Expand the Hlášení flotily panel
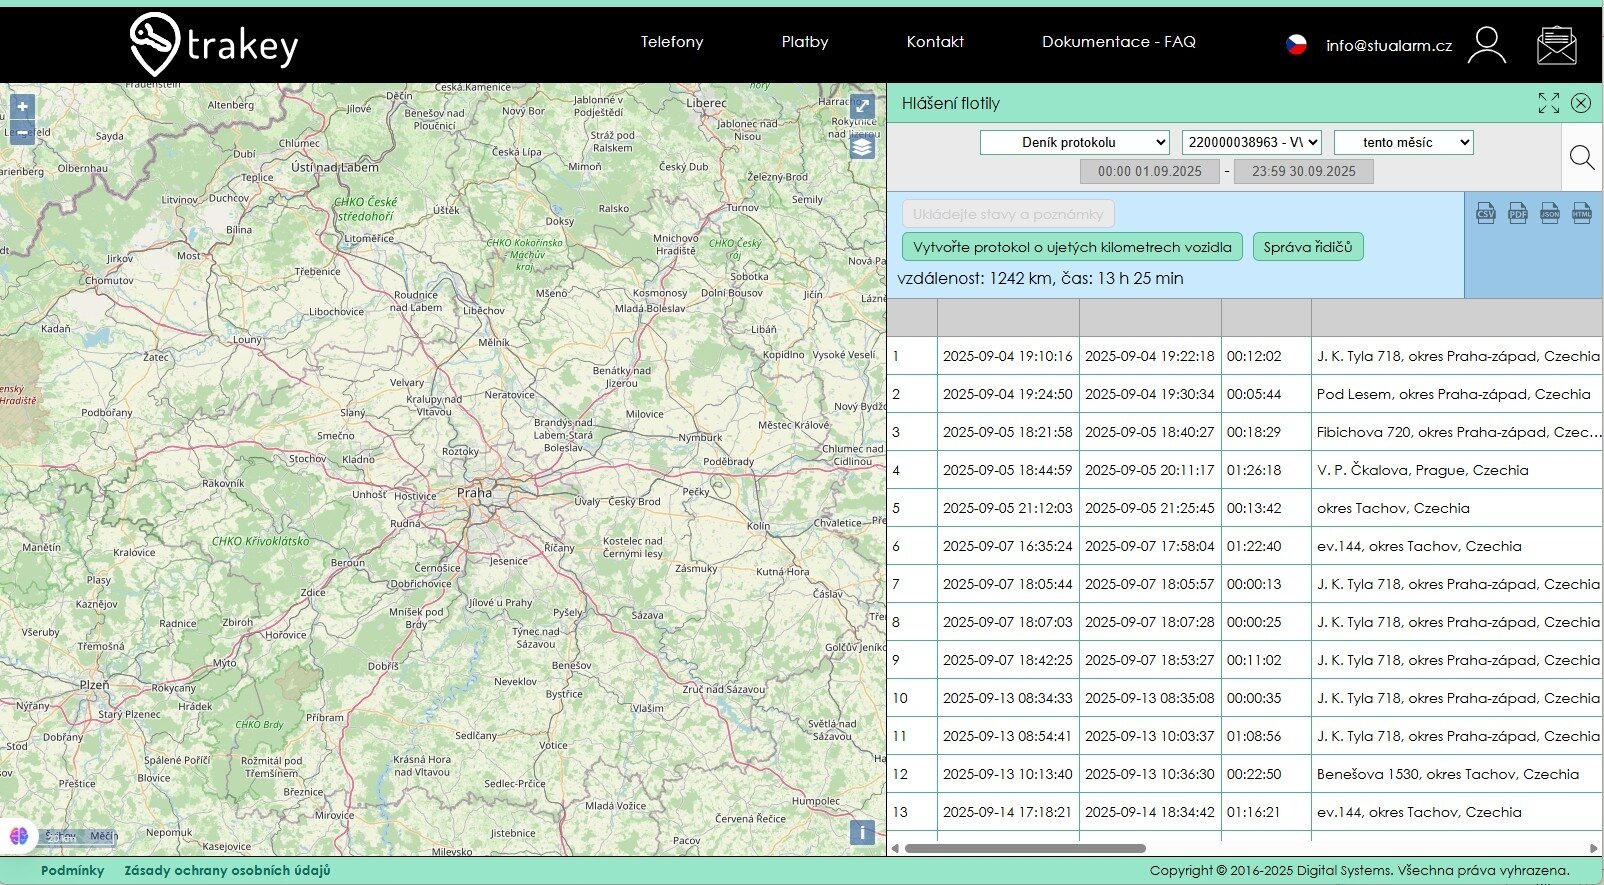The image size is (1604, 885). (1548, 103)
